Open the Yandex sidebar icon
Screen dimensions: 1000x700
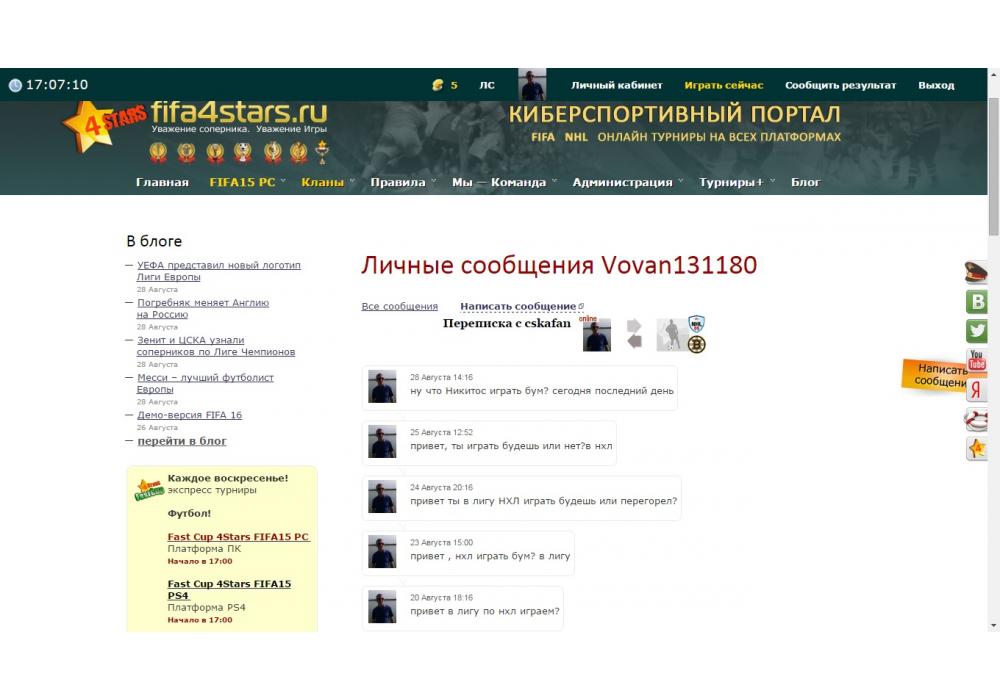click(976, 390)
